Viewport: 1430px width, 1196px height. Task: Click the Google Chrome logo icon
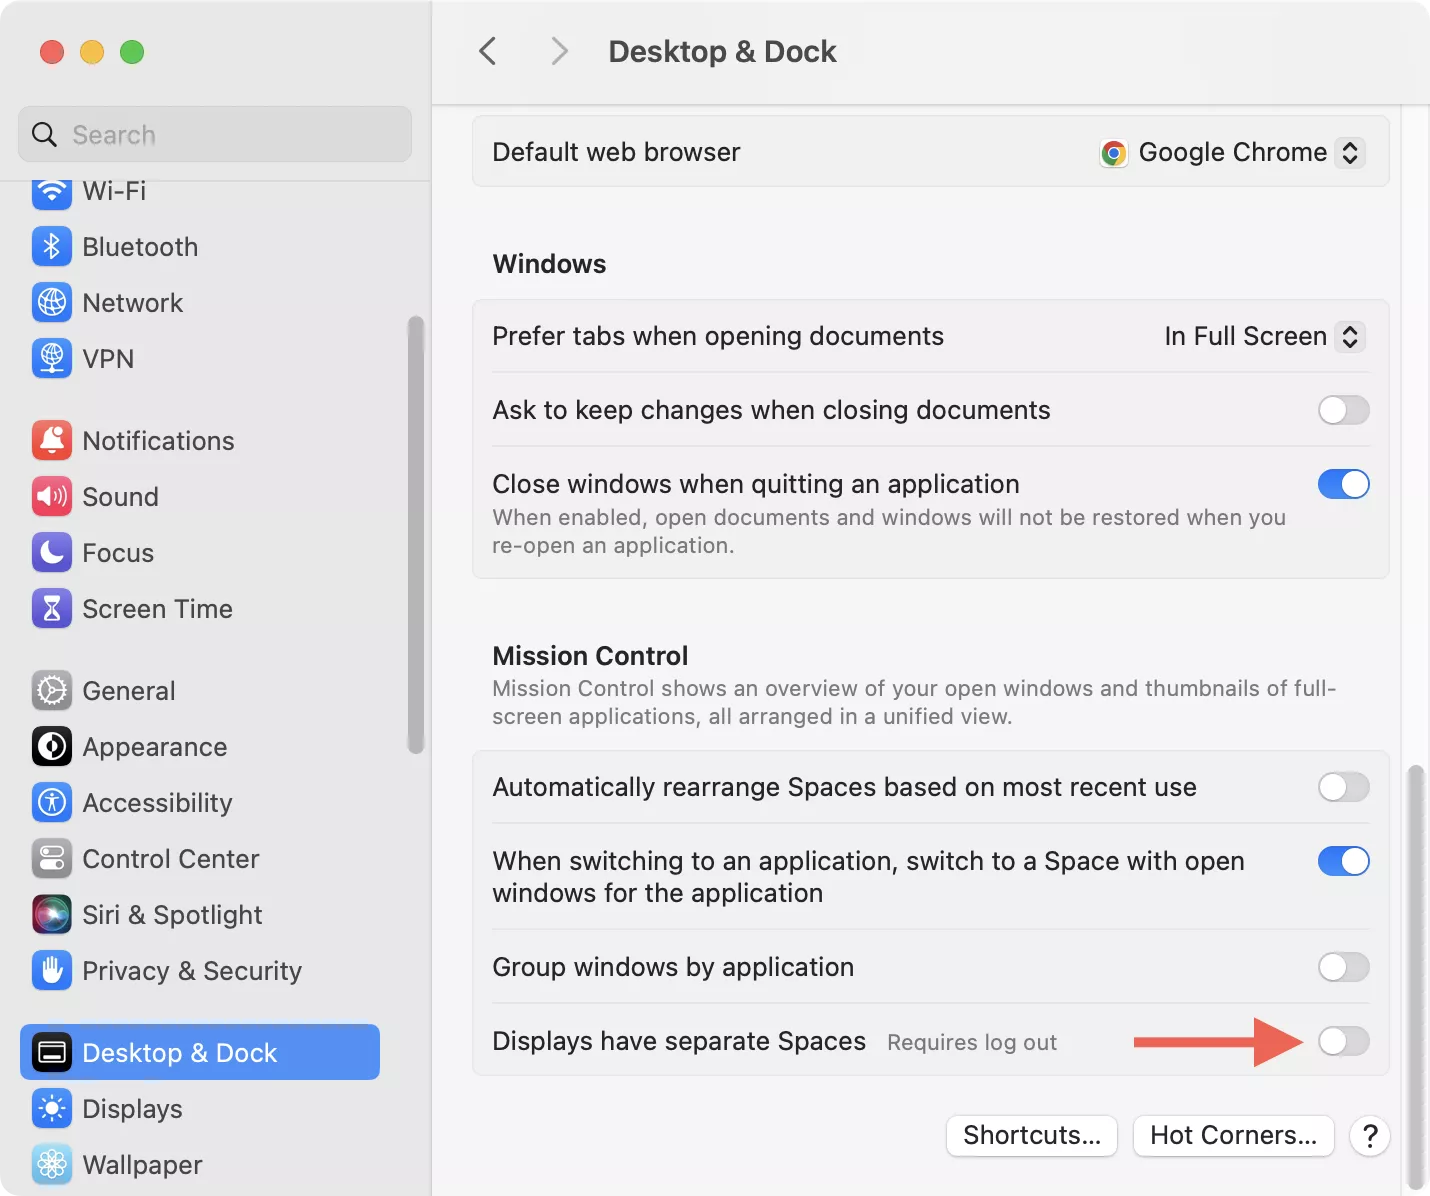coord(1113,153)
